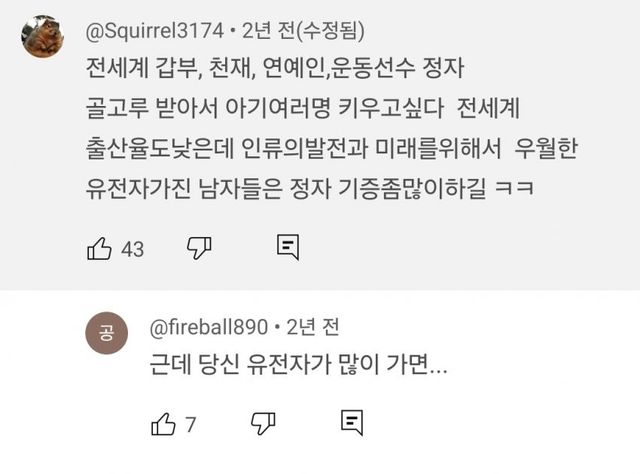The image size is (640, 474).
Task: Dislike the @Squirrel3174 comment
Action: [200, 248]
